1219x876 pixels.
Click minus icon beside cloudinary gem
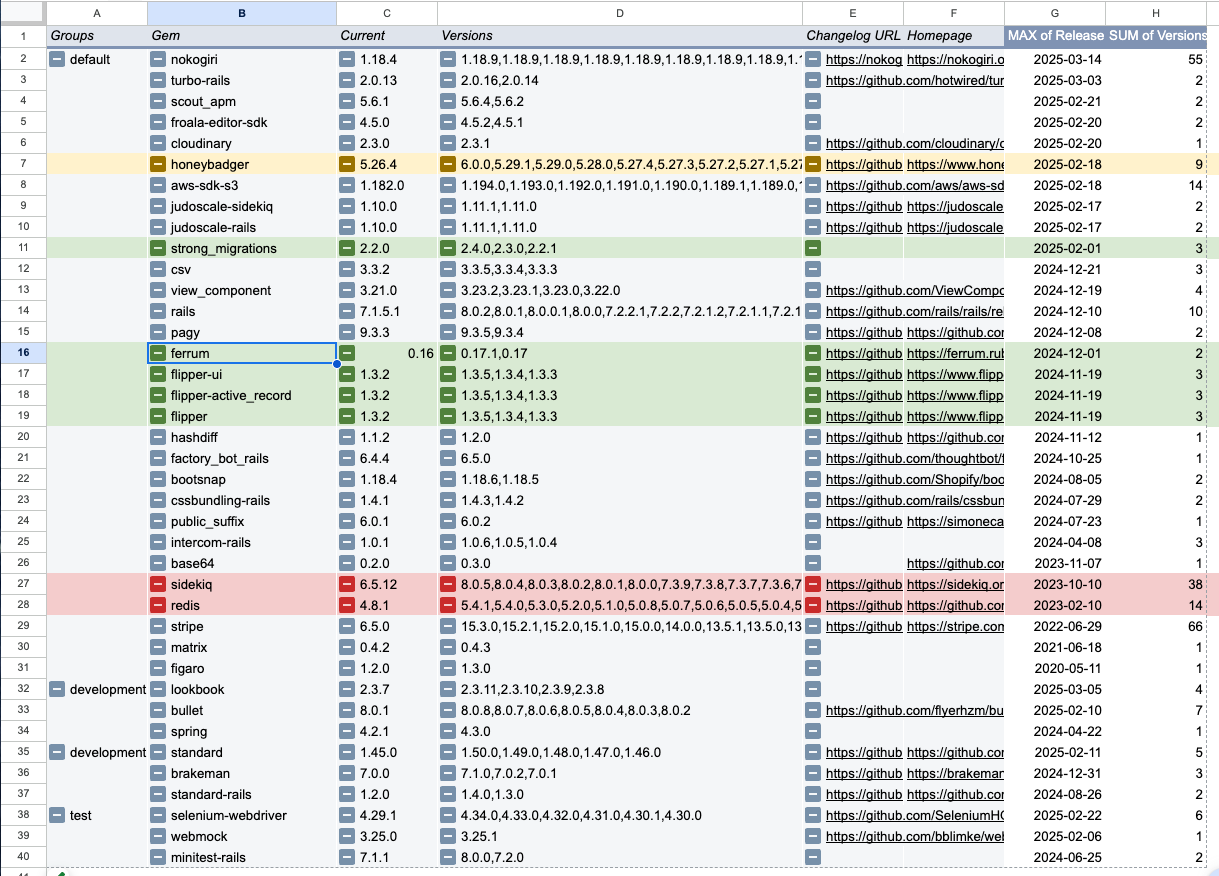click(x=158, y=144)
